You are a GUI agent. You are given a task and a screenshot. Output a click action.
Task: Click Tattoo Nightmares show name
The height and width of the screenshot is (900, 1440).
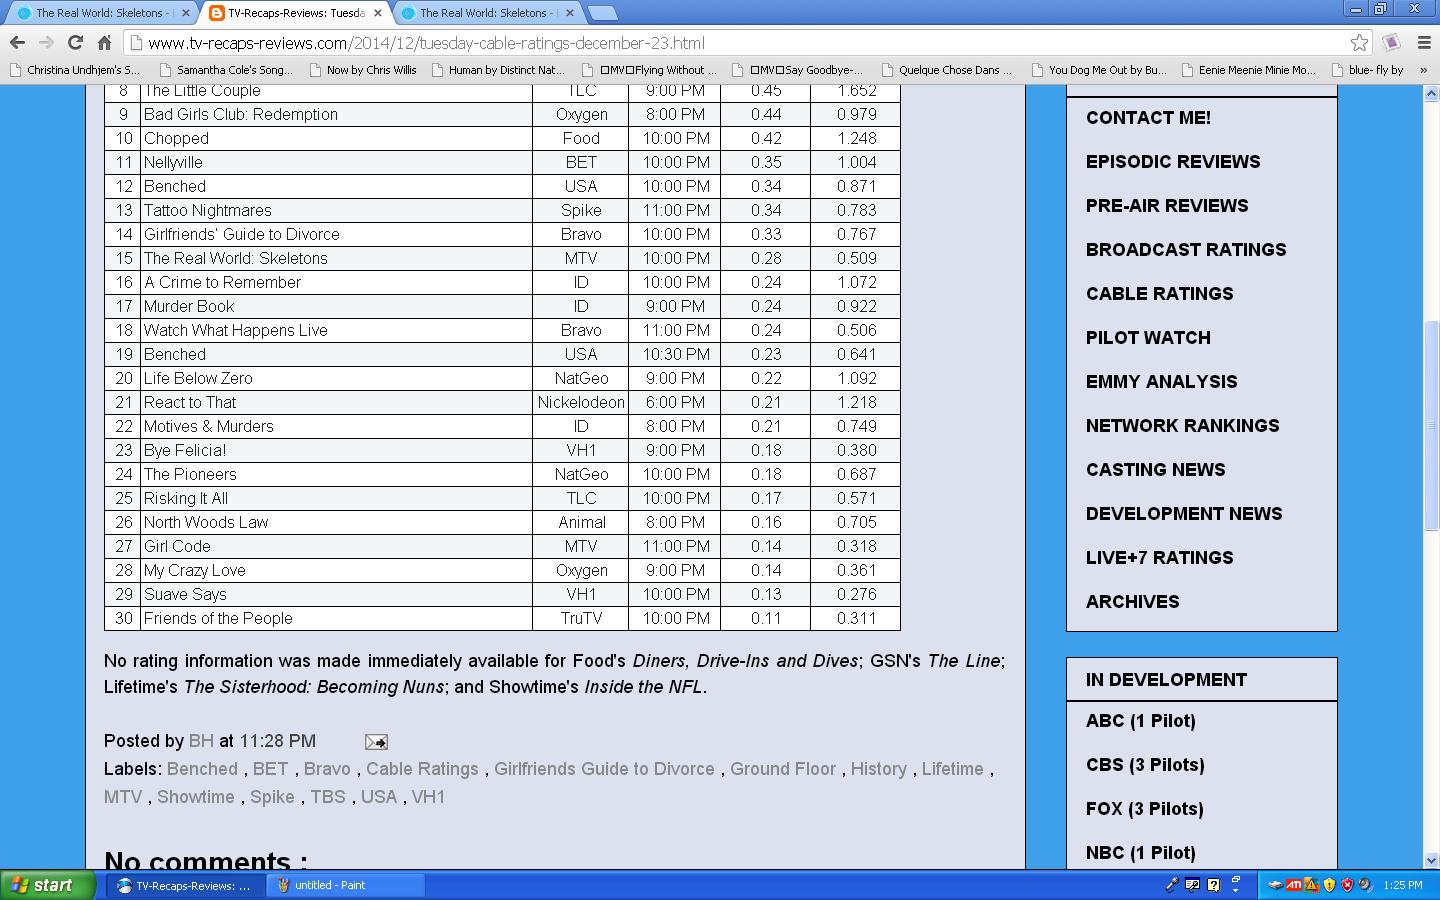[x=207, y=210]
